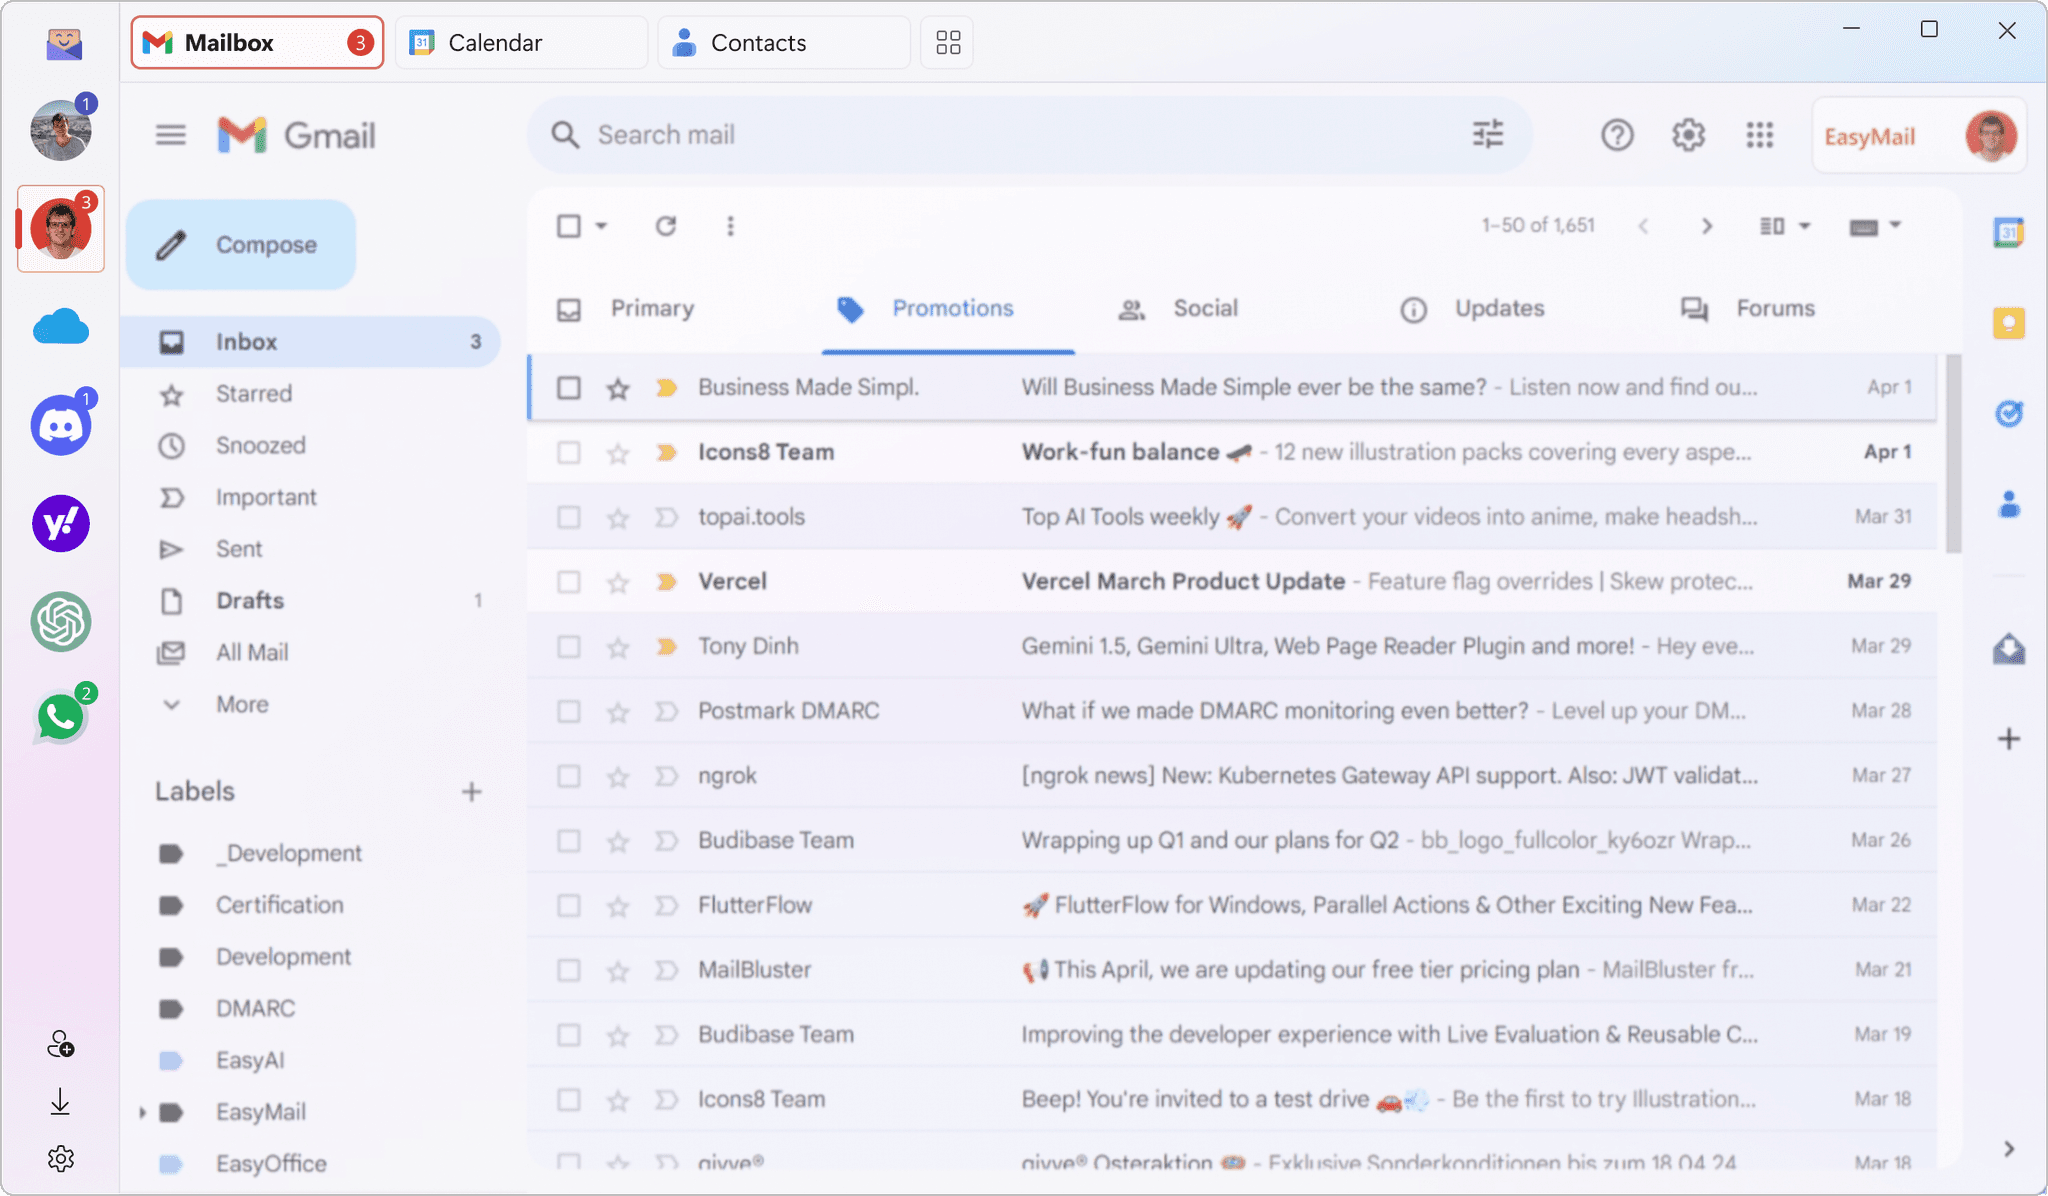Open Contacts side panel icon
Viewport: 2048px width, 1196px height.
coord(2008,504)
